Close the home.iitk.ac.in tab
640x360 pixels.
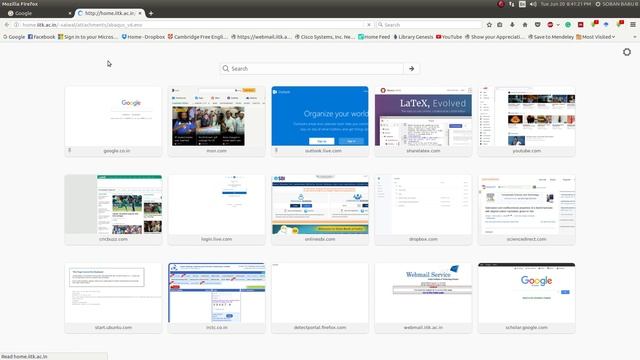click(x=140, y=13)
